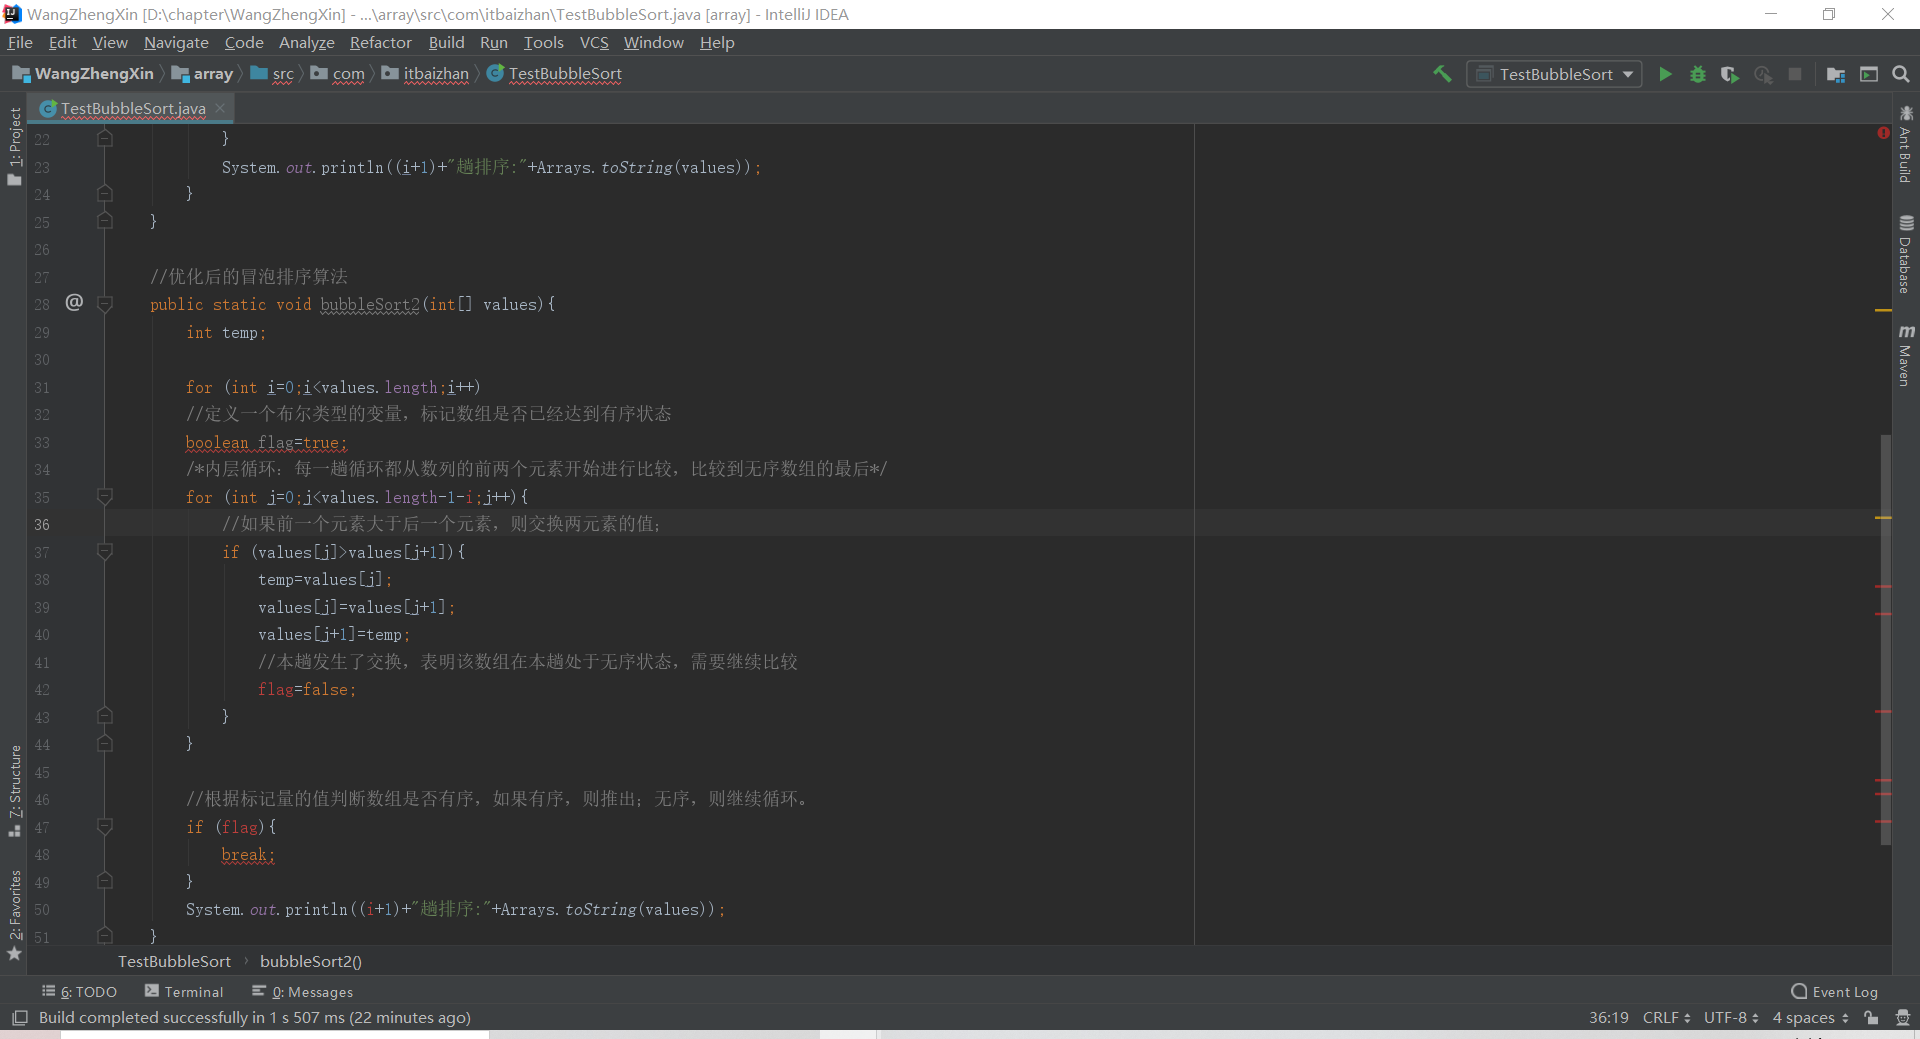Screen dimensions: 1920x1039
Task: Toggle the Favorites tool window
Action: [x=14, y=915]
